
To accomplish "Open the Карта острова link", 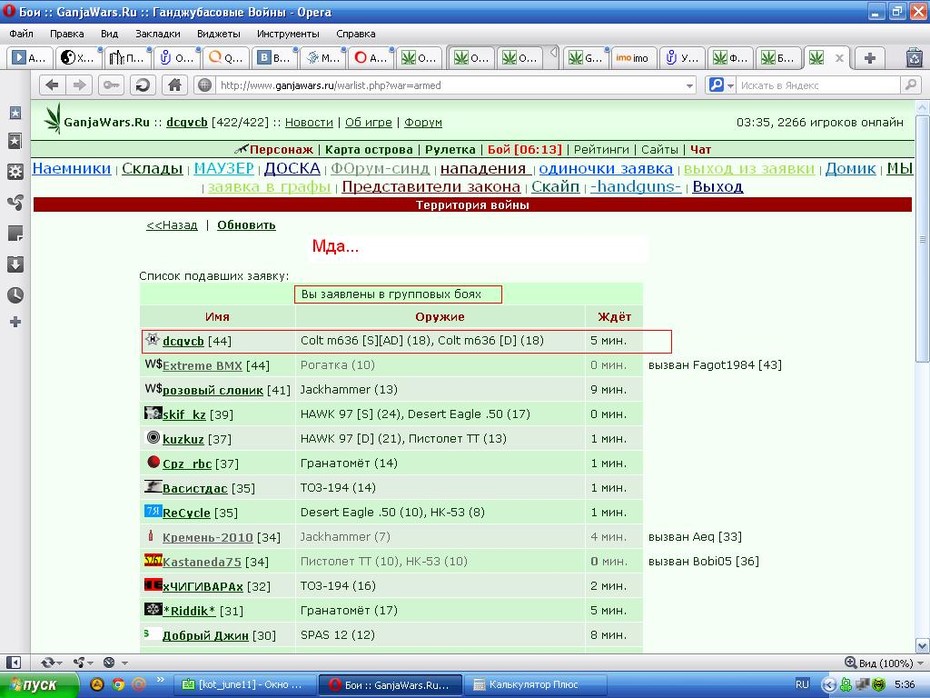I will 369,149.
